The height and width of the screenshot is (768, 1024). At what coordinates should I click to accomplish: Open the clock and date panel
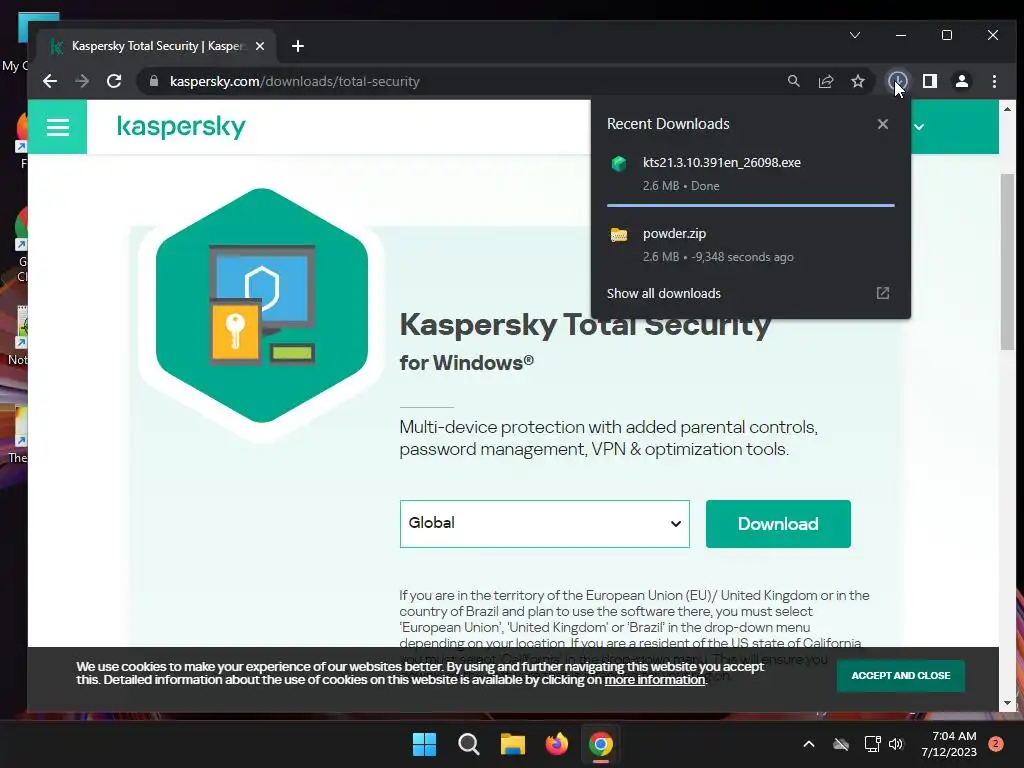click(x=949, y=744)
